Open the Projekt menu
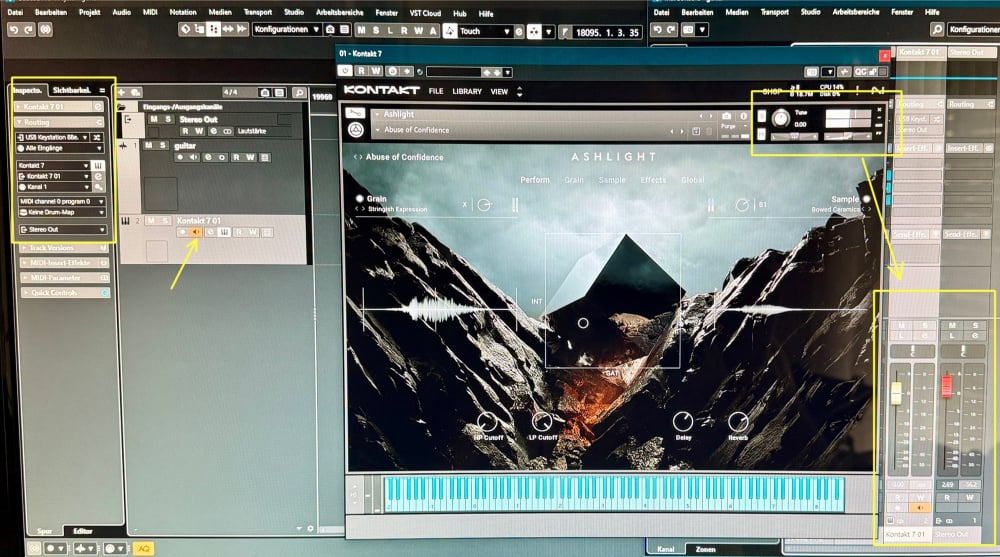The height and width of the screenshot is (557, 1000). (89, 12)
